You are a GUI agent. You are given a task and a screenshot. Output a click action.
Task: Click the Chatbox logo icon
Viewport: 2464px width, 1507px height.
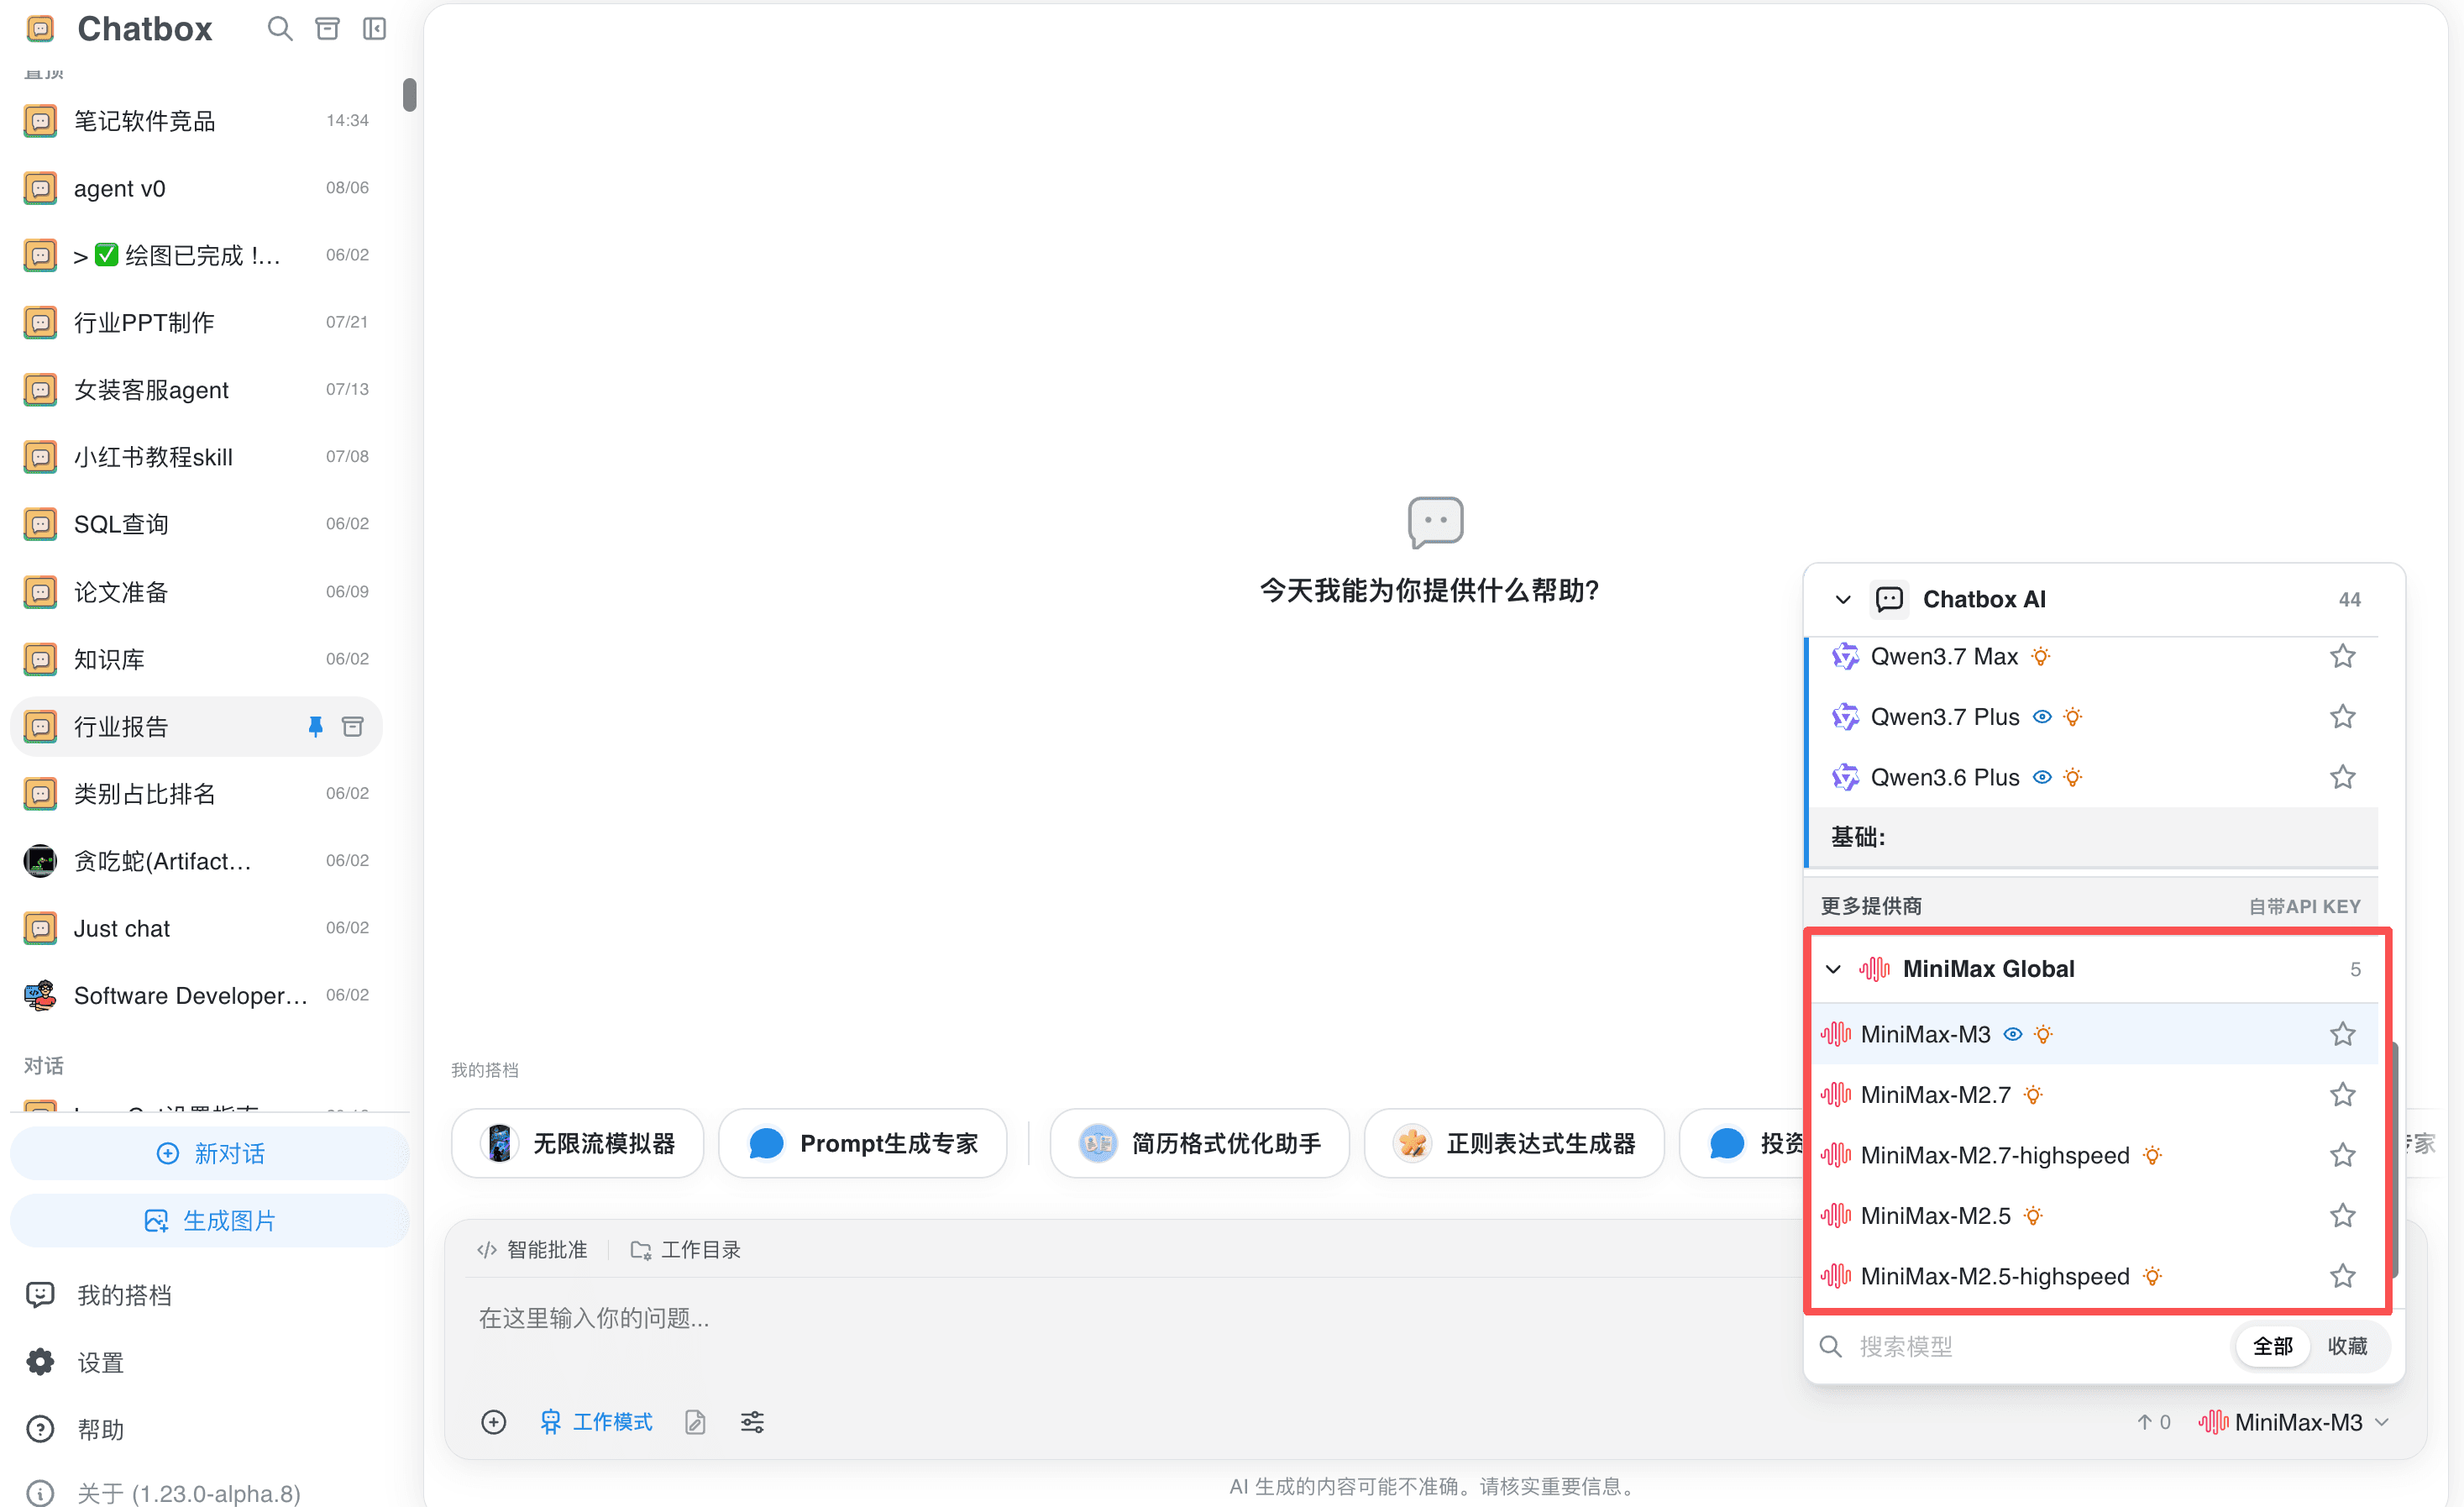pos(40,29)
